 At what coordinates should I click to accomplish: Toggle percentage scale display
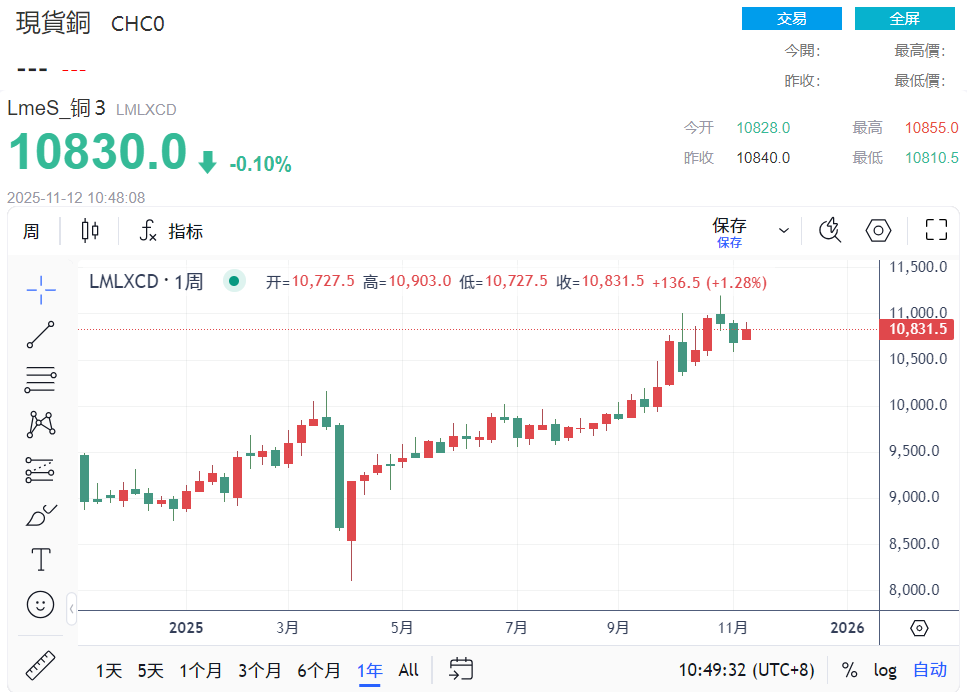pos(849,670)
